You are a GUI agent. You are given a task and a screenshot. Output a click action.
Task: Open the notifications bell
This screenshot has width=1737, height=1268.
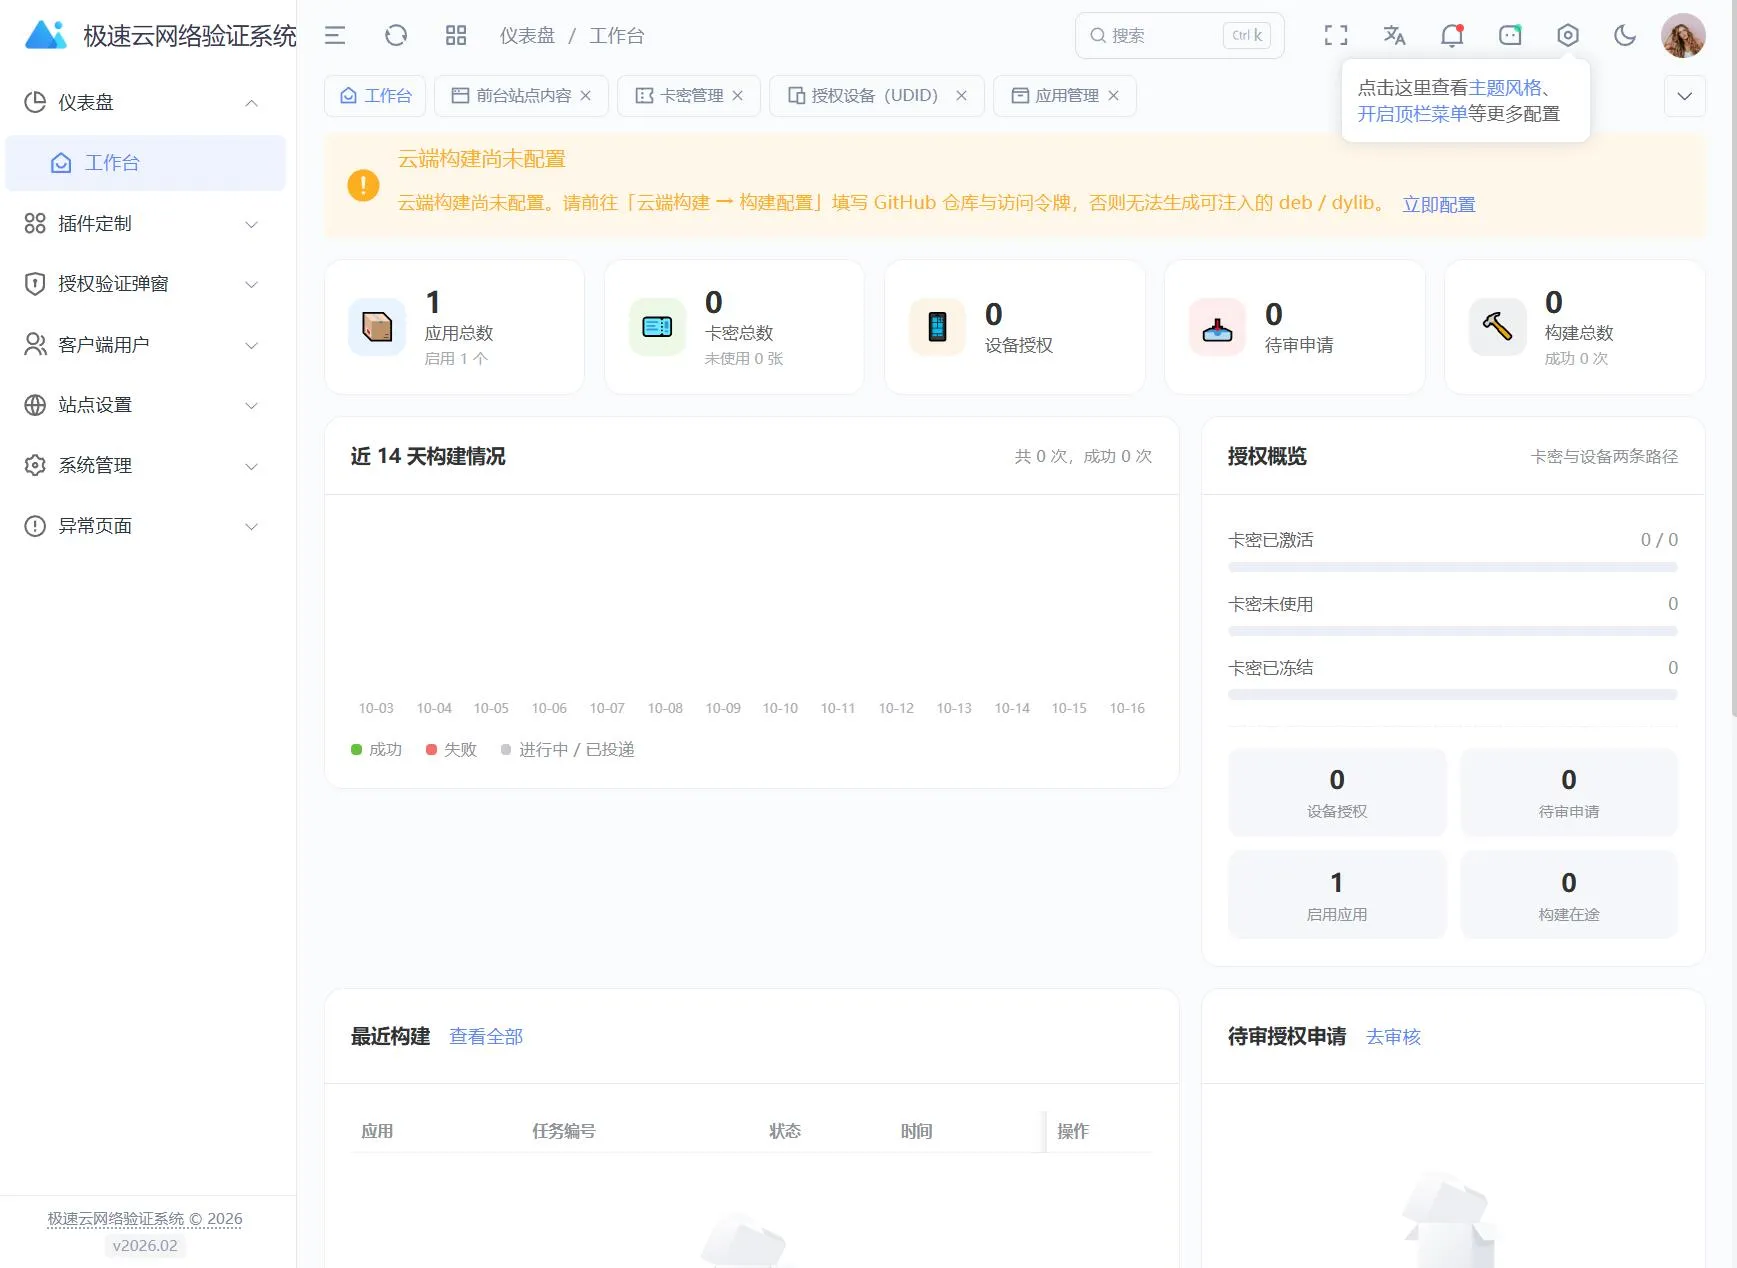coord(1452,36)
